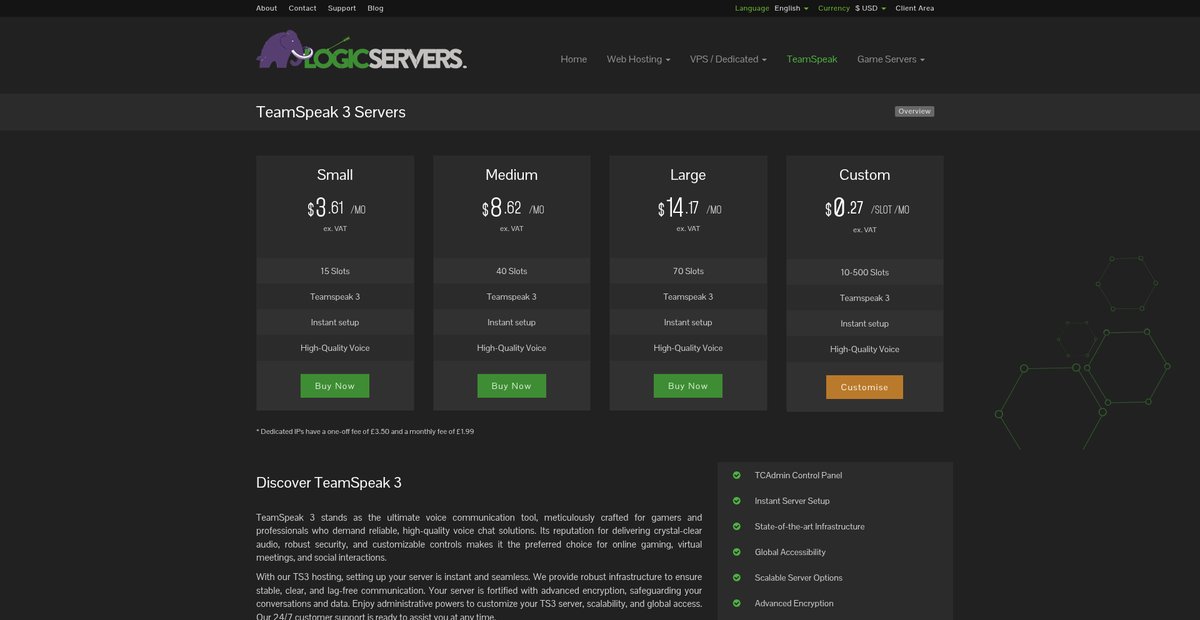Click the orange Customise button
Image resolution: width=1200 pixels, height=620 pixels.
click(x=864, y=387)
